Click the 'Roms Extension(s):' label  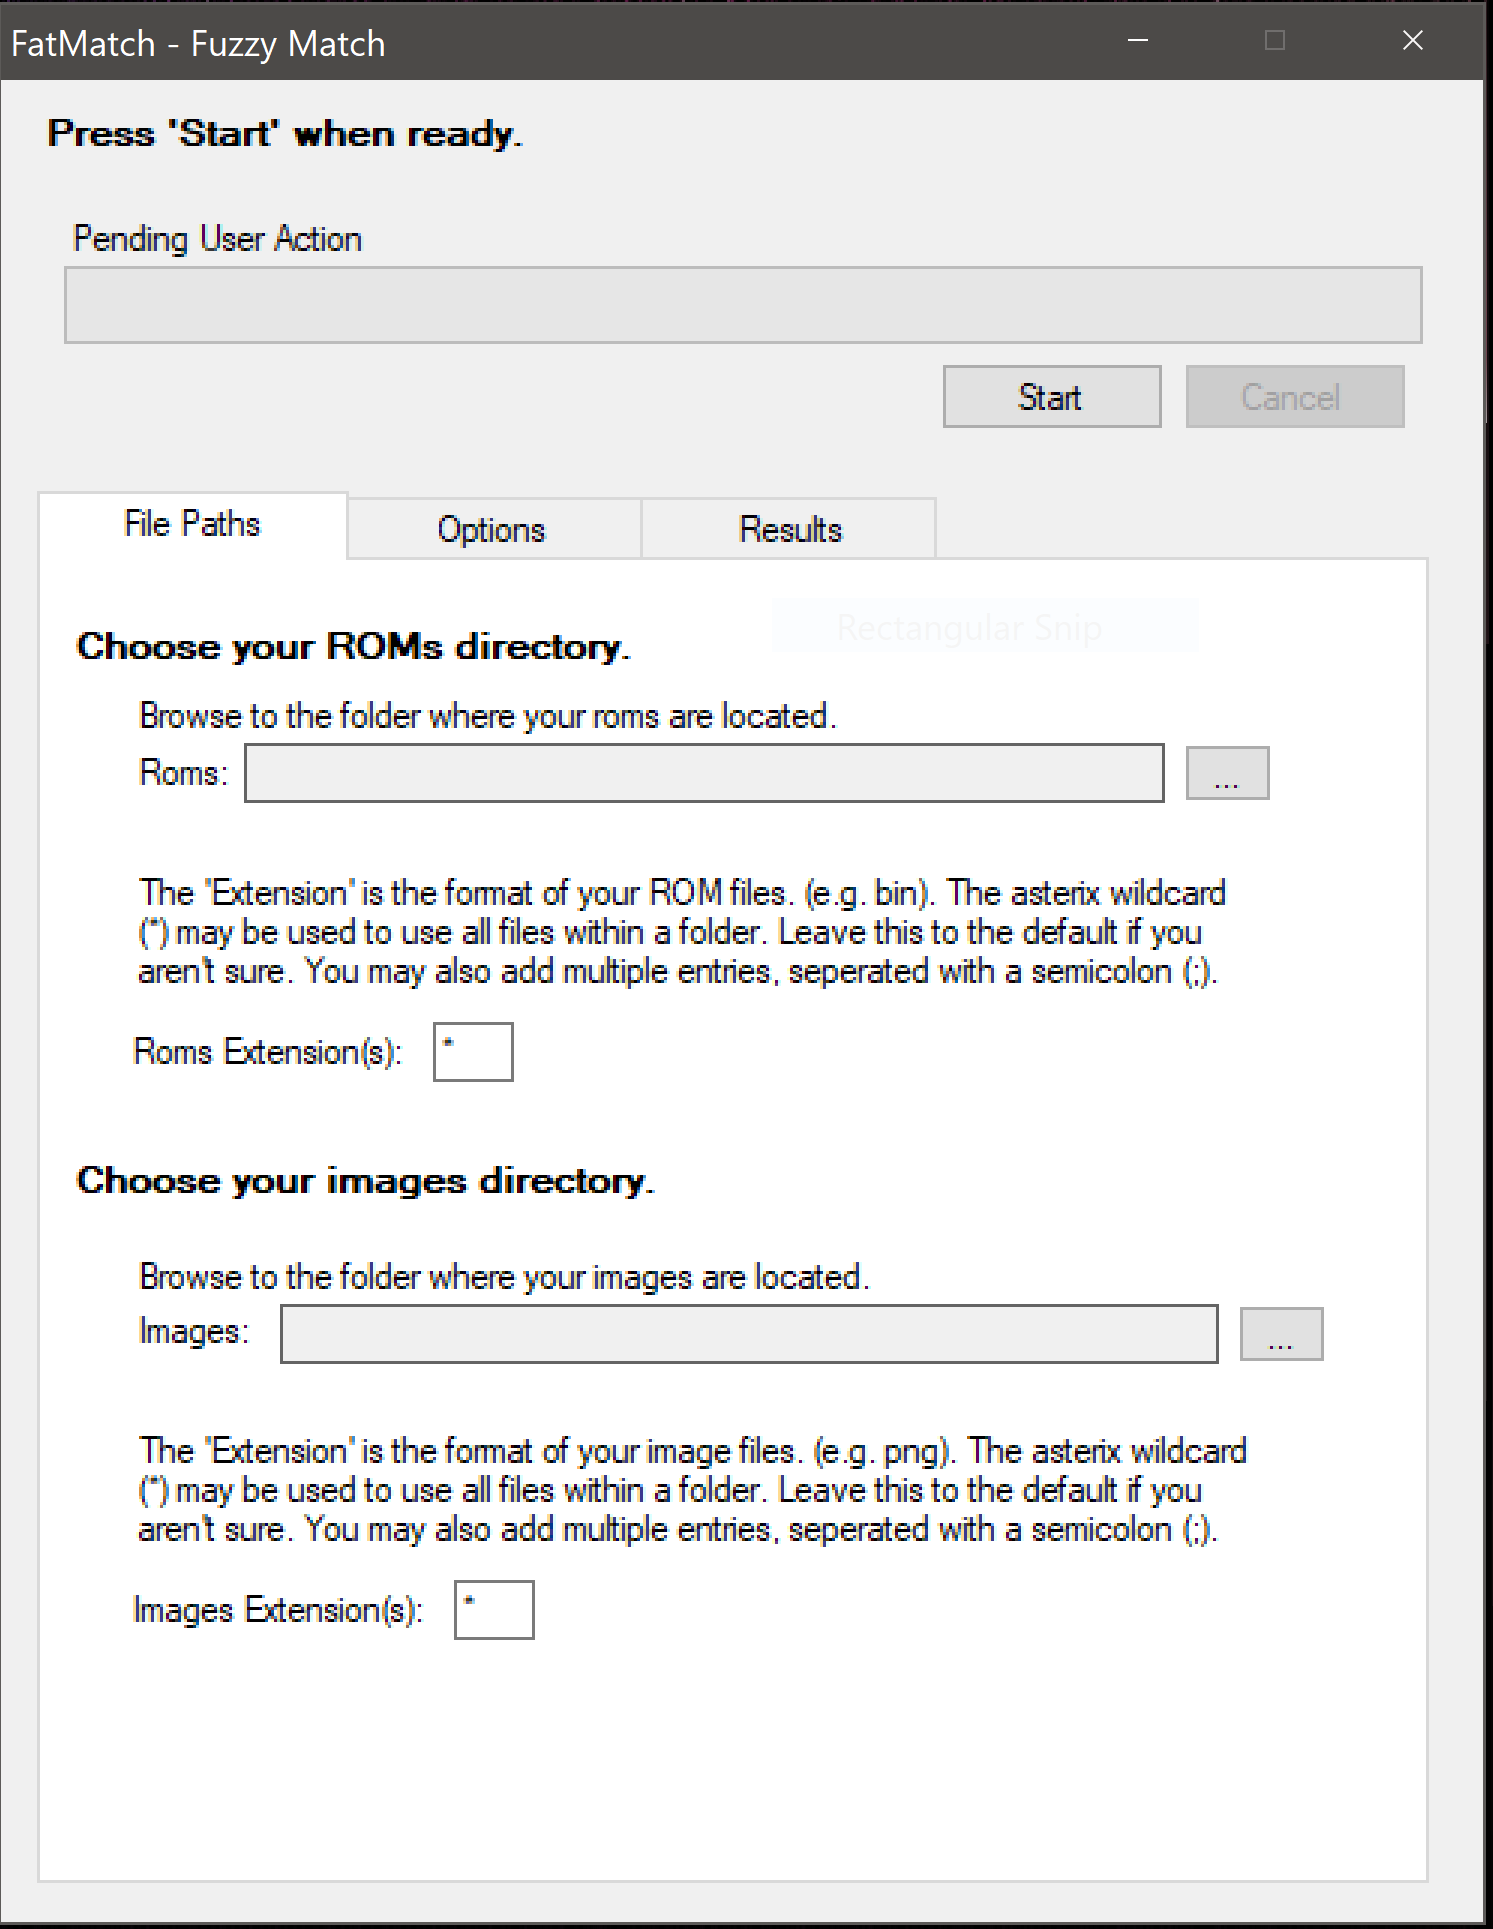268,1052
